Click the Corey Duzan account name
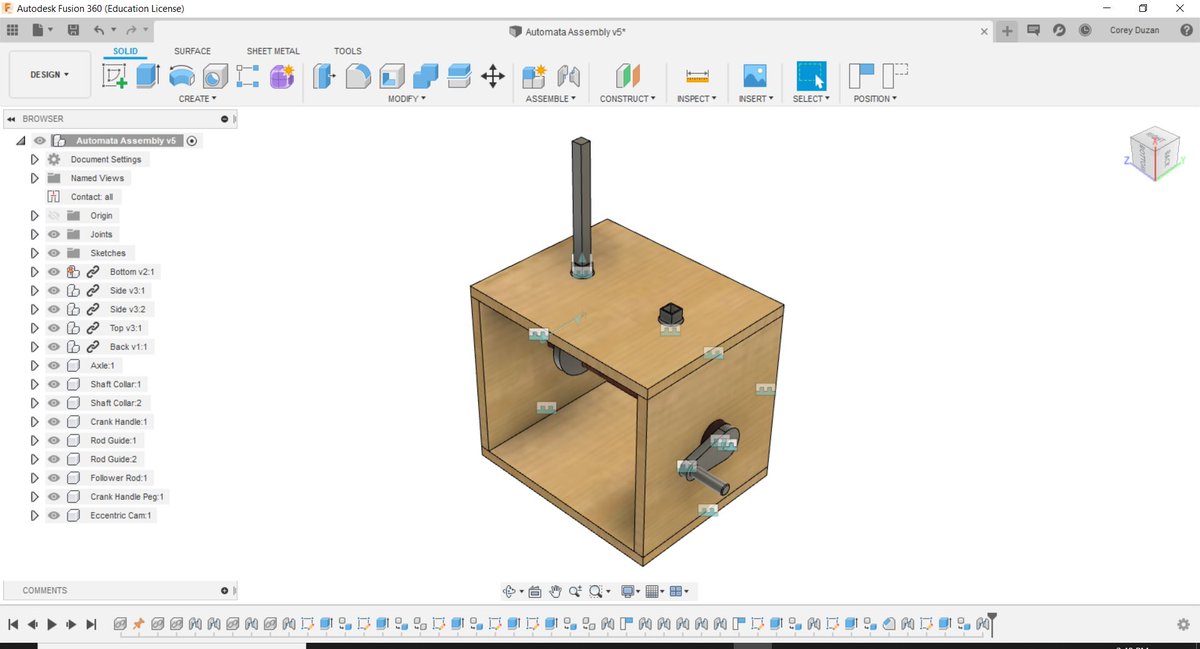Screen dimensions: 1200x649 coord(1133,30)
